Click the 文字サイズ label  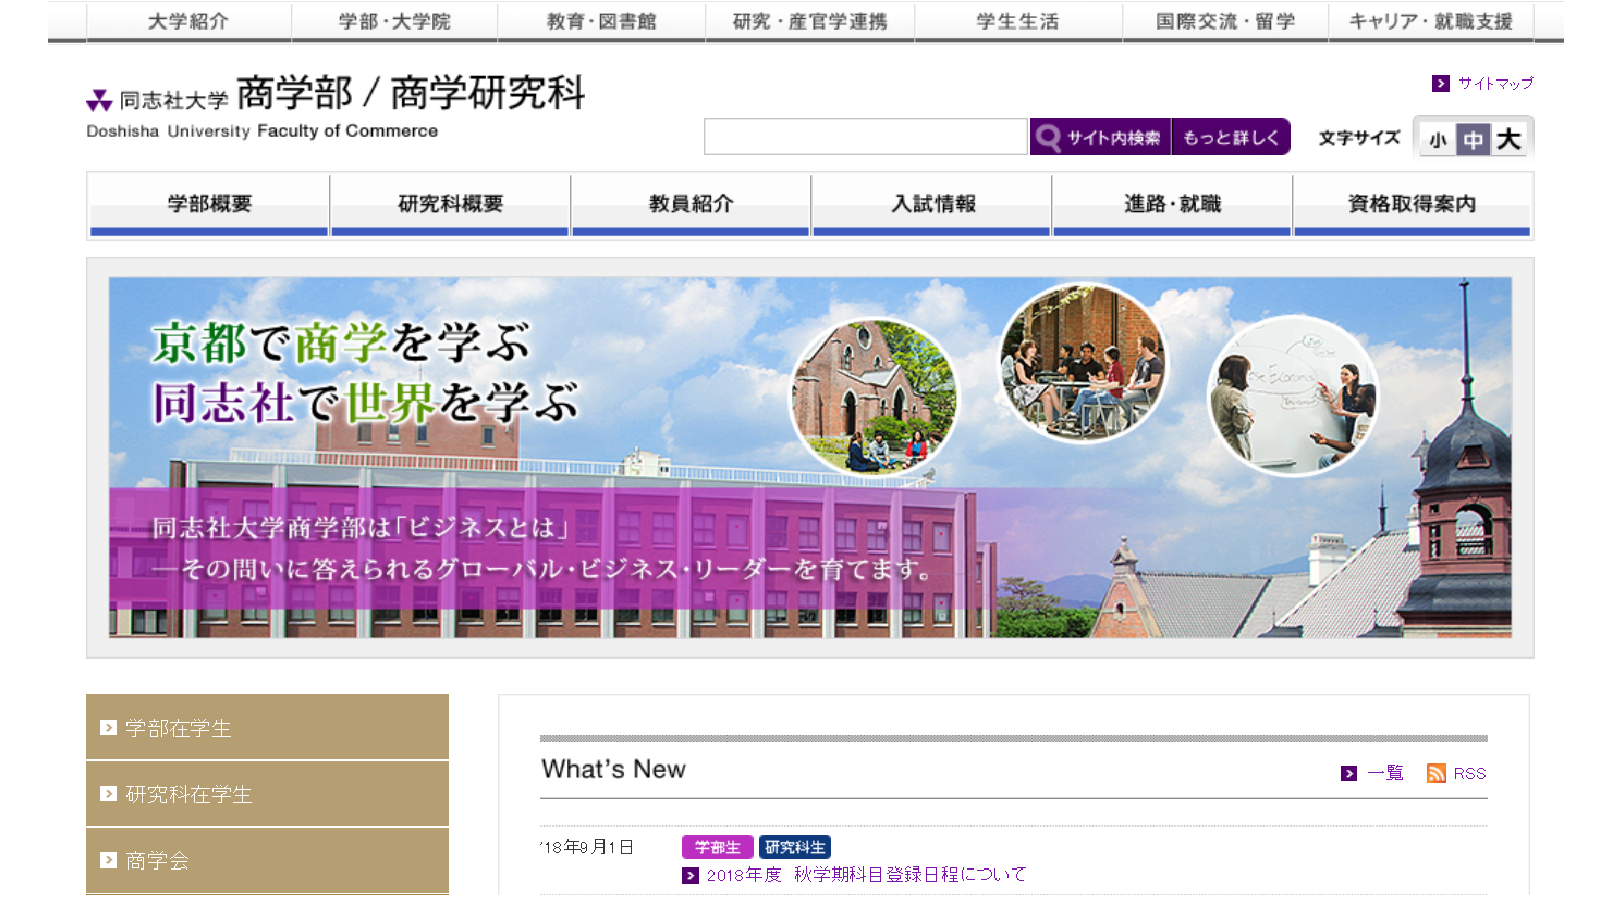[x=1359, y=138]
